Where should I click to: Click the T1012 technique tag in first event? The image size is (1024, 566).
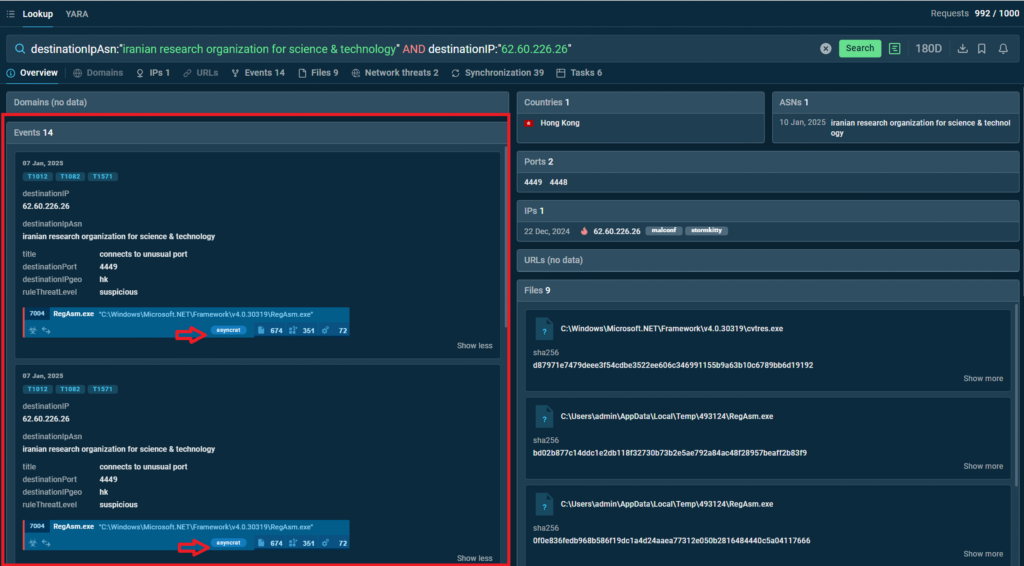point(37,177)
